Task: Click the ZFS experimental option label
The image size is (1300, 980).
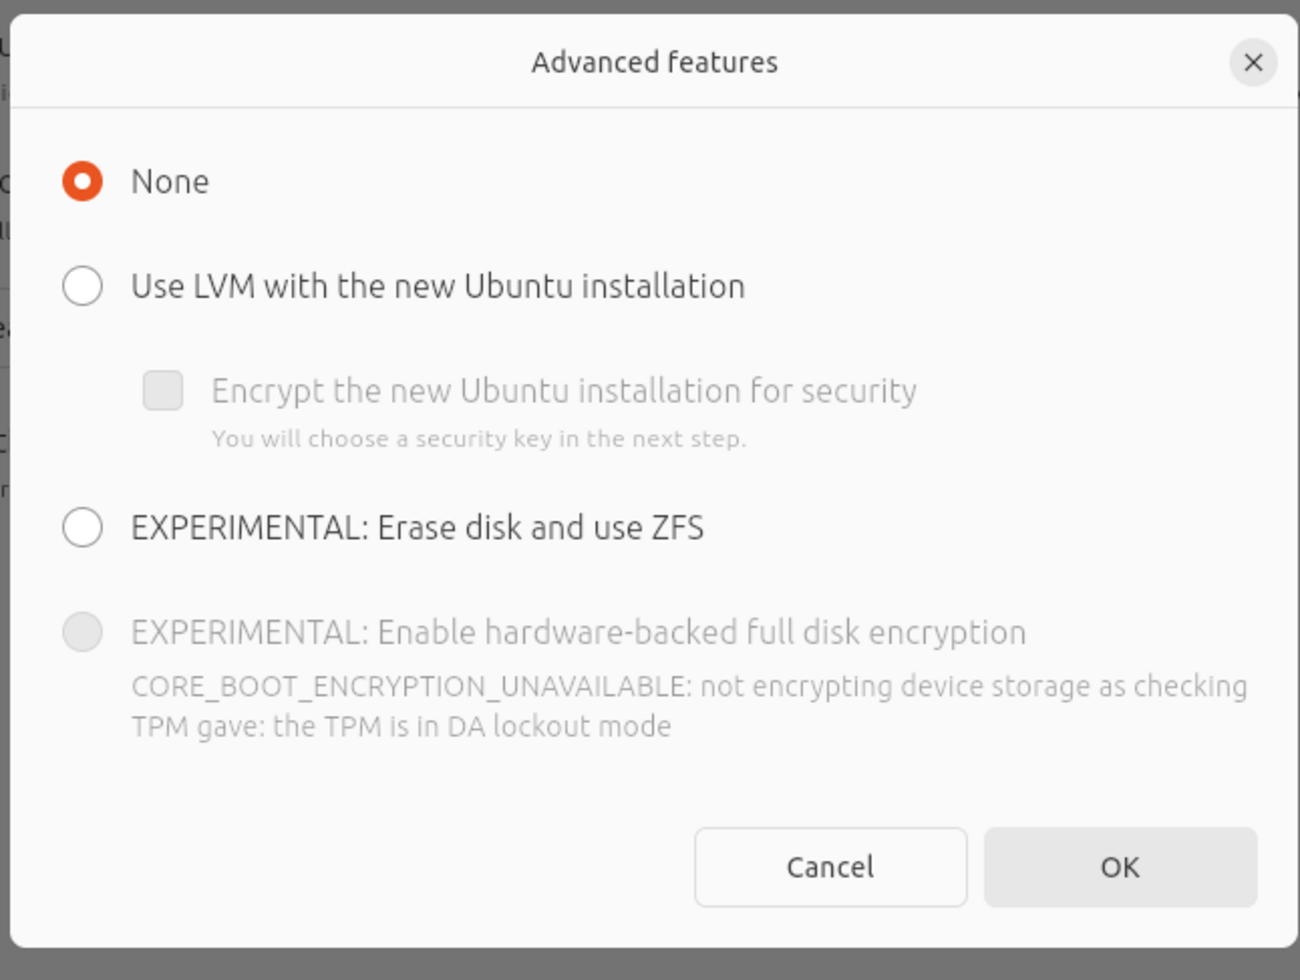Action: [416, 527]
